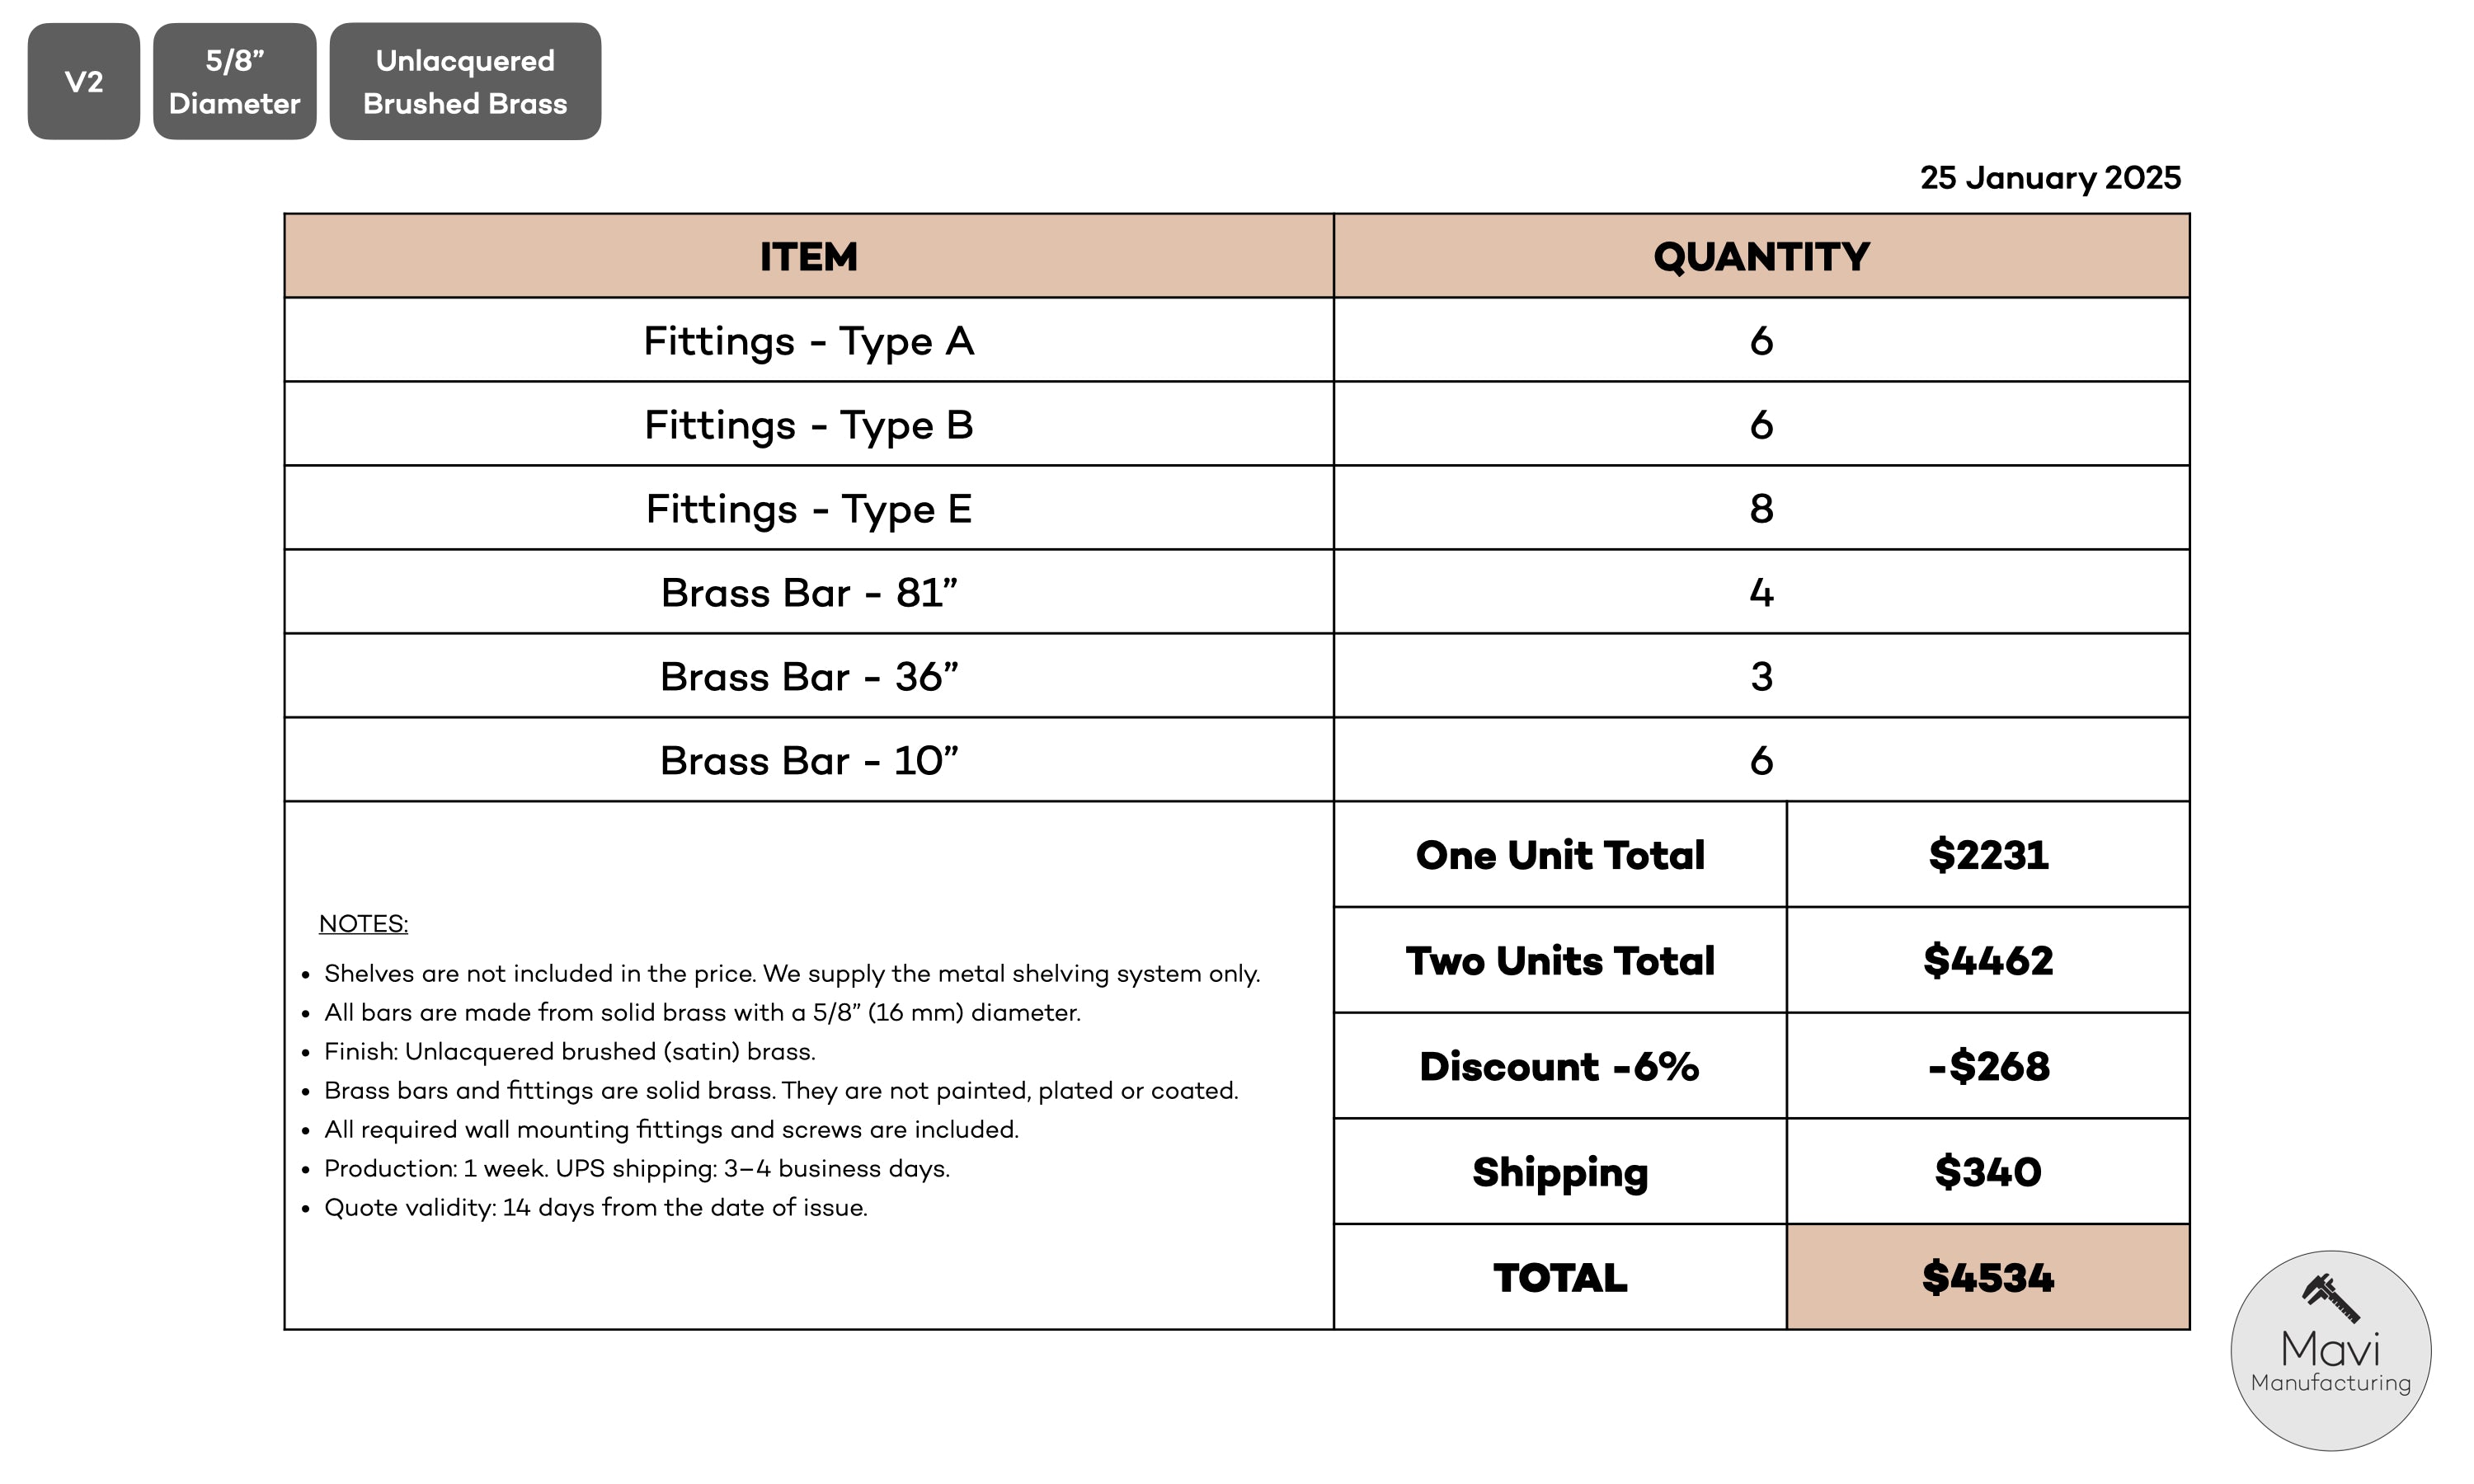This screenshot has height=1484, width=2474.
Task: Select the 5/8" Diameter tag
Action: click(x=234, y=82)
